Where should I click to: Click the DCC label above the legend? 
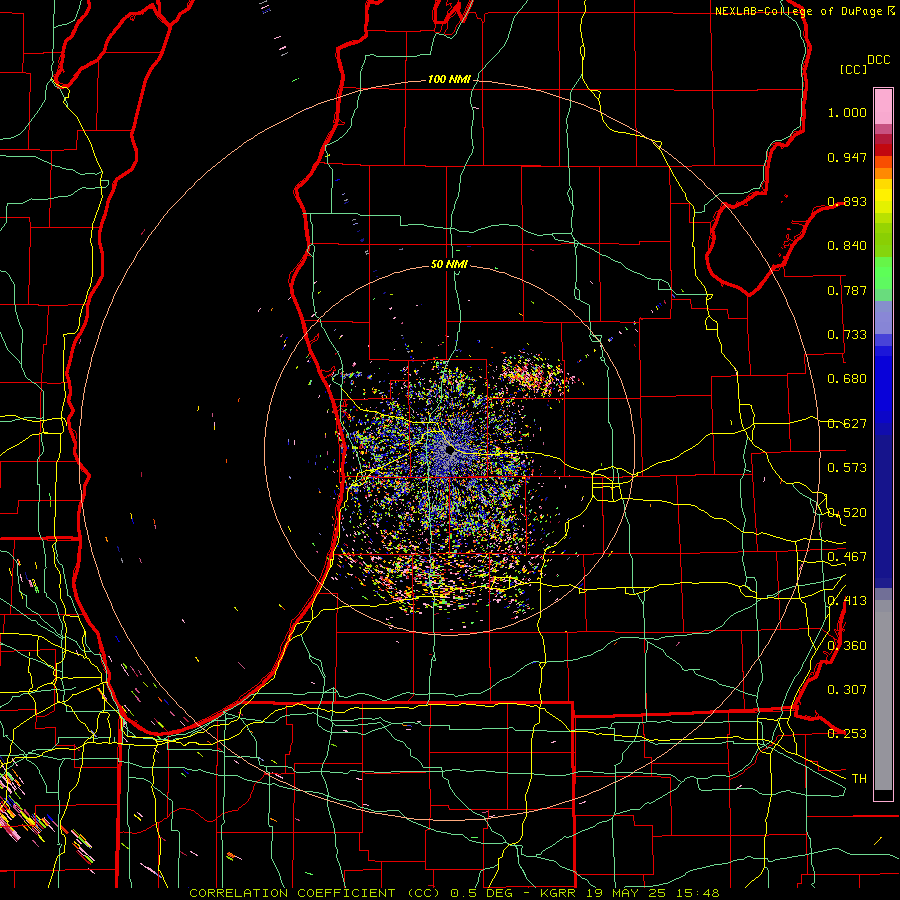tap(878, 60)
